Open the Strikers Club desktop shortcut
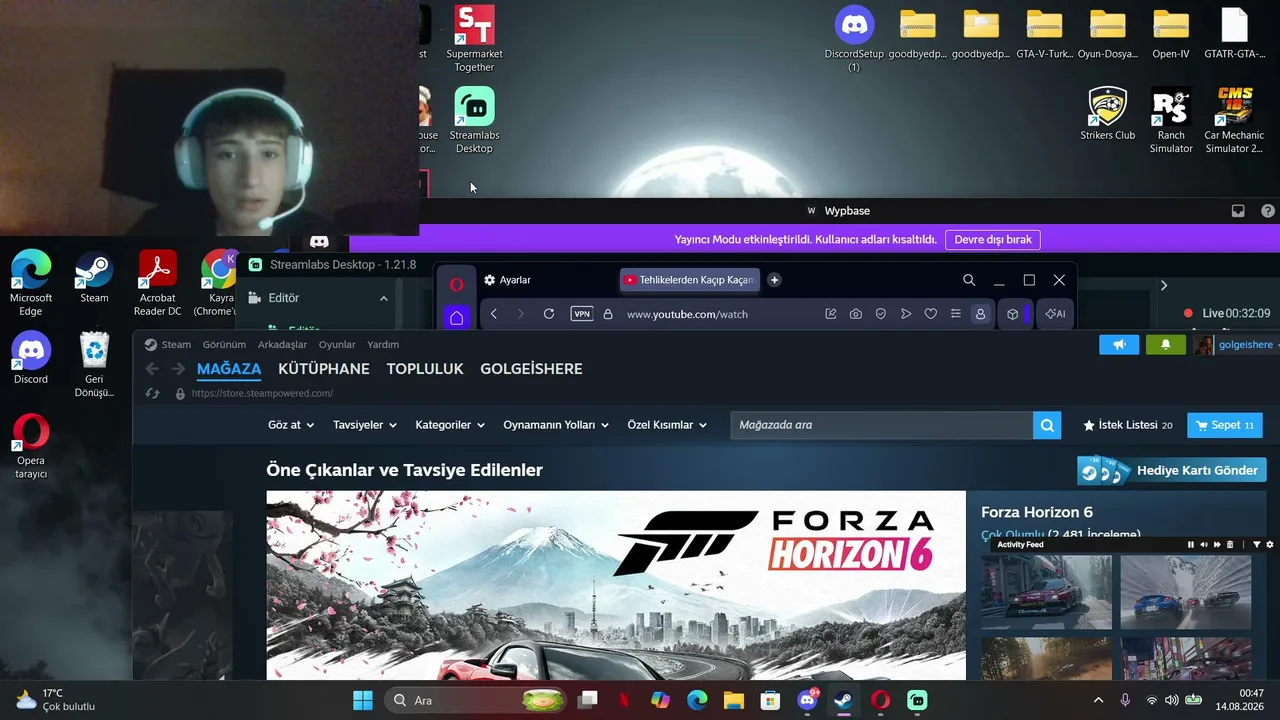The width and height of the screenshot is (1280, 720). pyautogui.click(x=1107, y=113)
